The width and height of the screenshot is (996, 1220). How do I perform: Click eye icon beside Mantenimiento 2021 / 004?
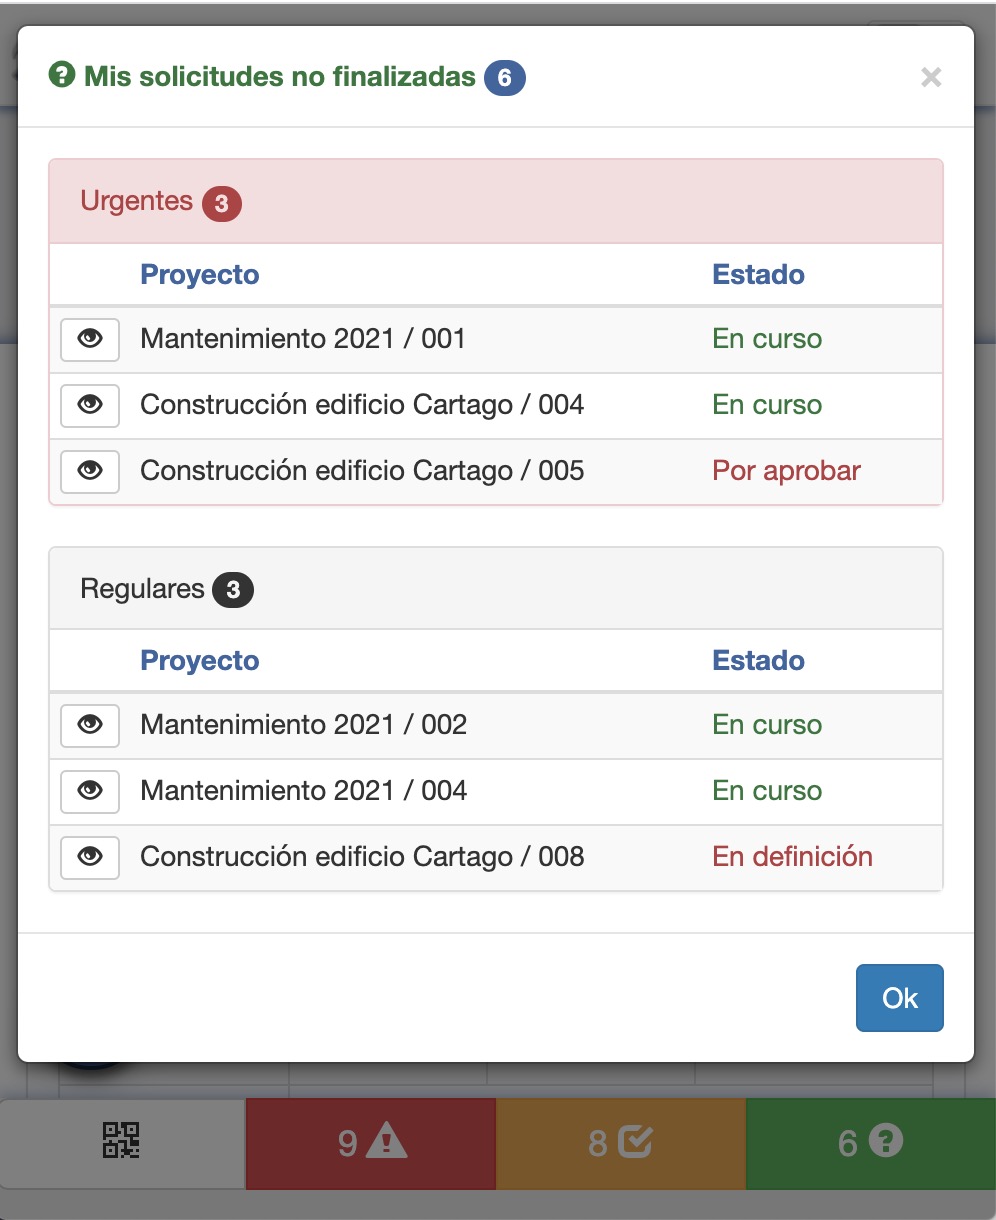(90, 791)
